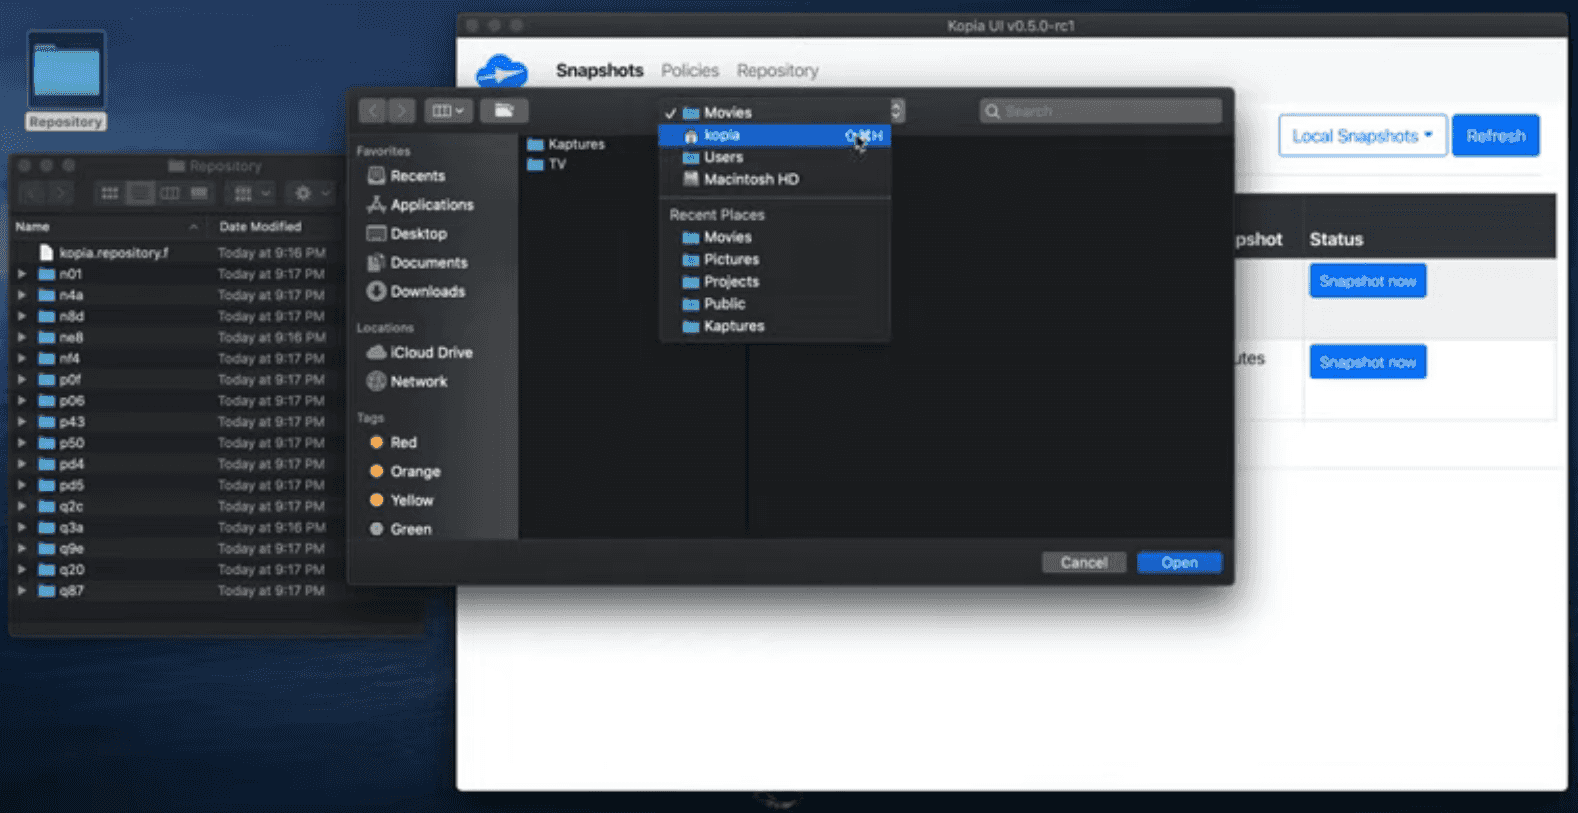Viewport: 1578px width, 813px height.
Task: Expand the nf4 folder disclosure triangle
Action: [x=22, y=358]
